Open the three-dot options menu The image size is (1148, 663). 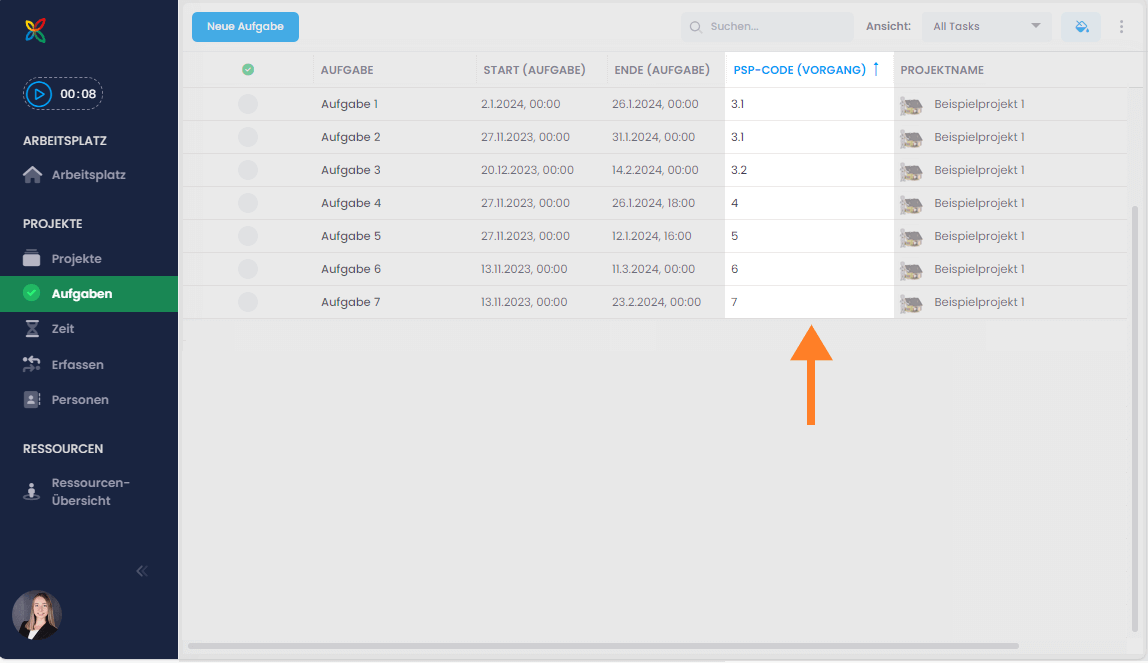point(1121,26)
